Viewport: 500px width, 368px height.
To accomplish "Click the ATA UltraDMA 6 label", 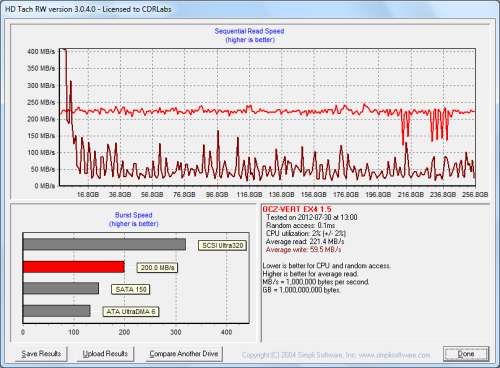I will pyautogui.click(x=131, y=312).
